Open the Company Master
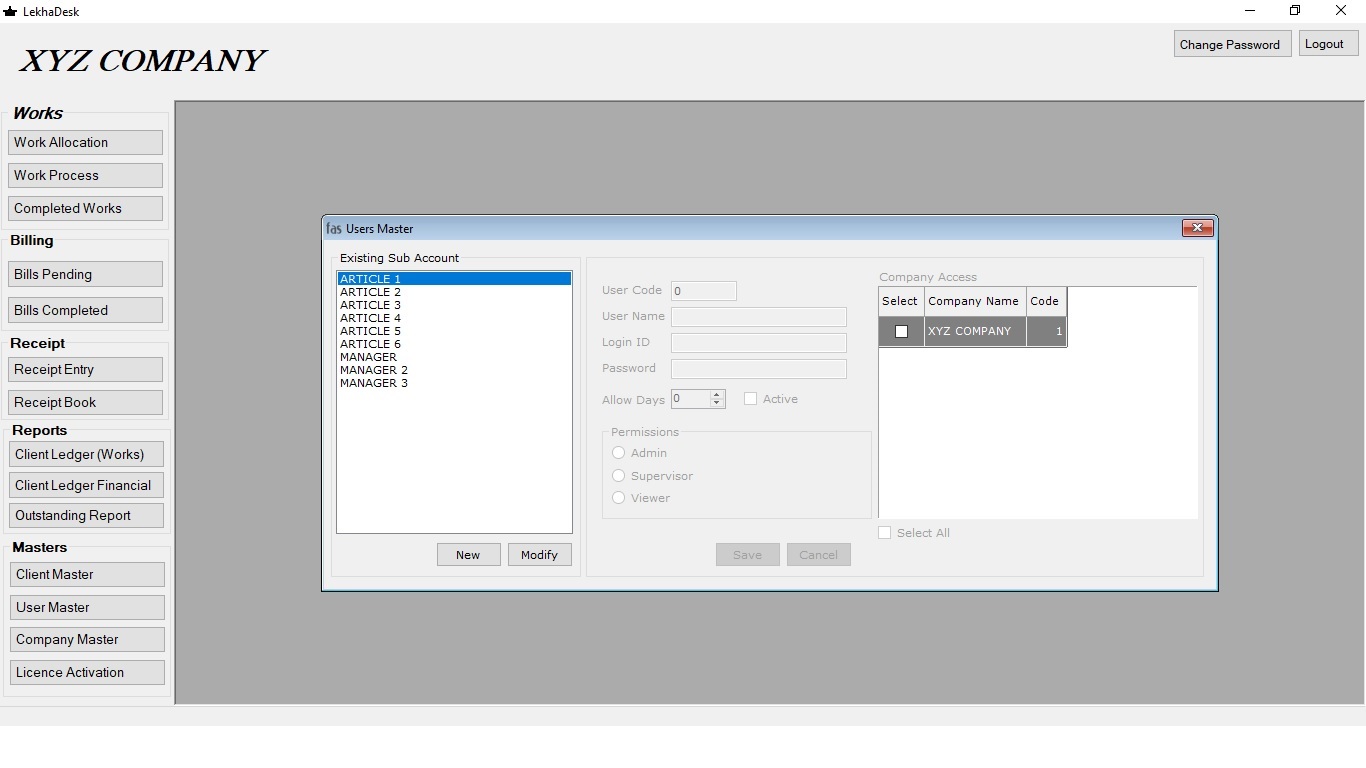1366x768 pixels. tap(87, 639)
